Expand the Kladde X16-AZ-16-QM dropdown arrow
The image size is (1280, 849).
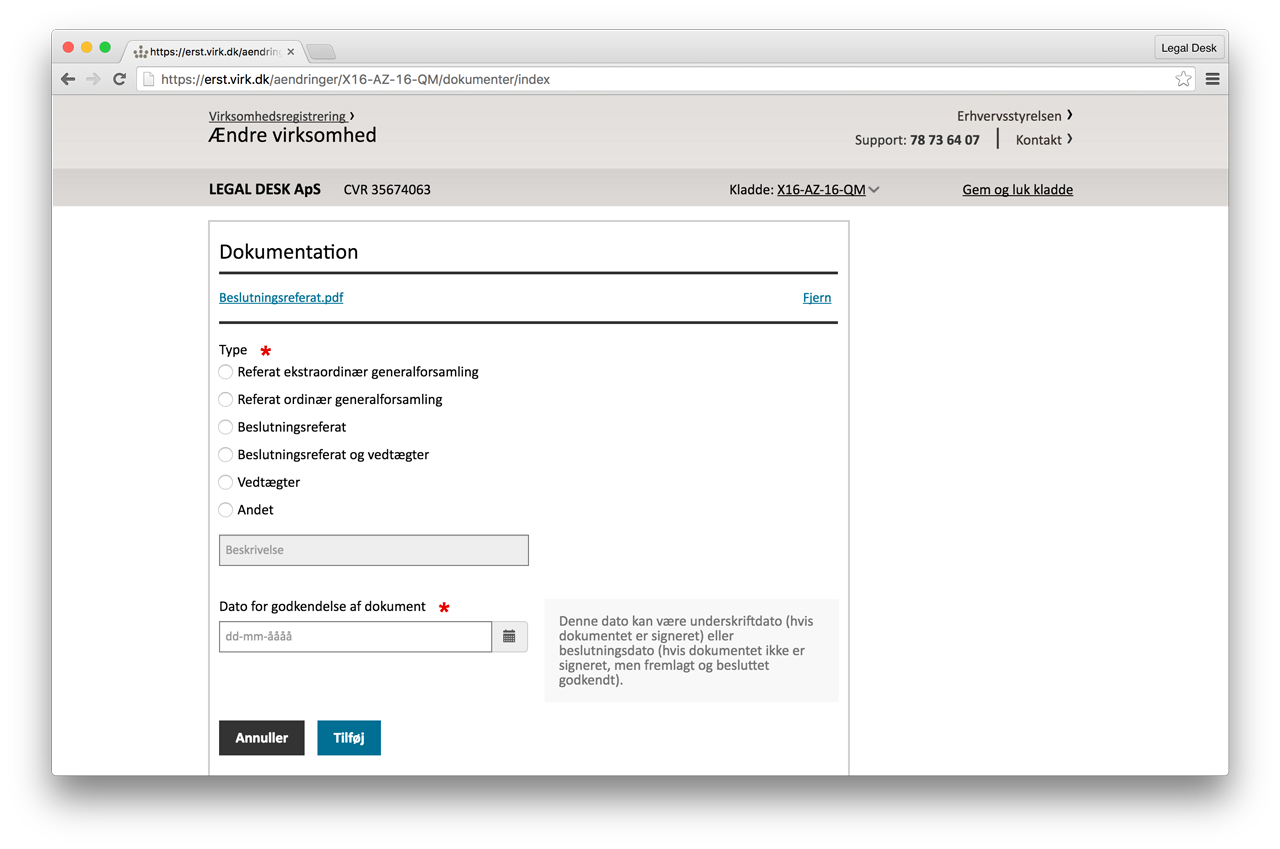(874, 190)
